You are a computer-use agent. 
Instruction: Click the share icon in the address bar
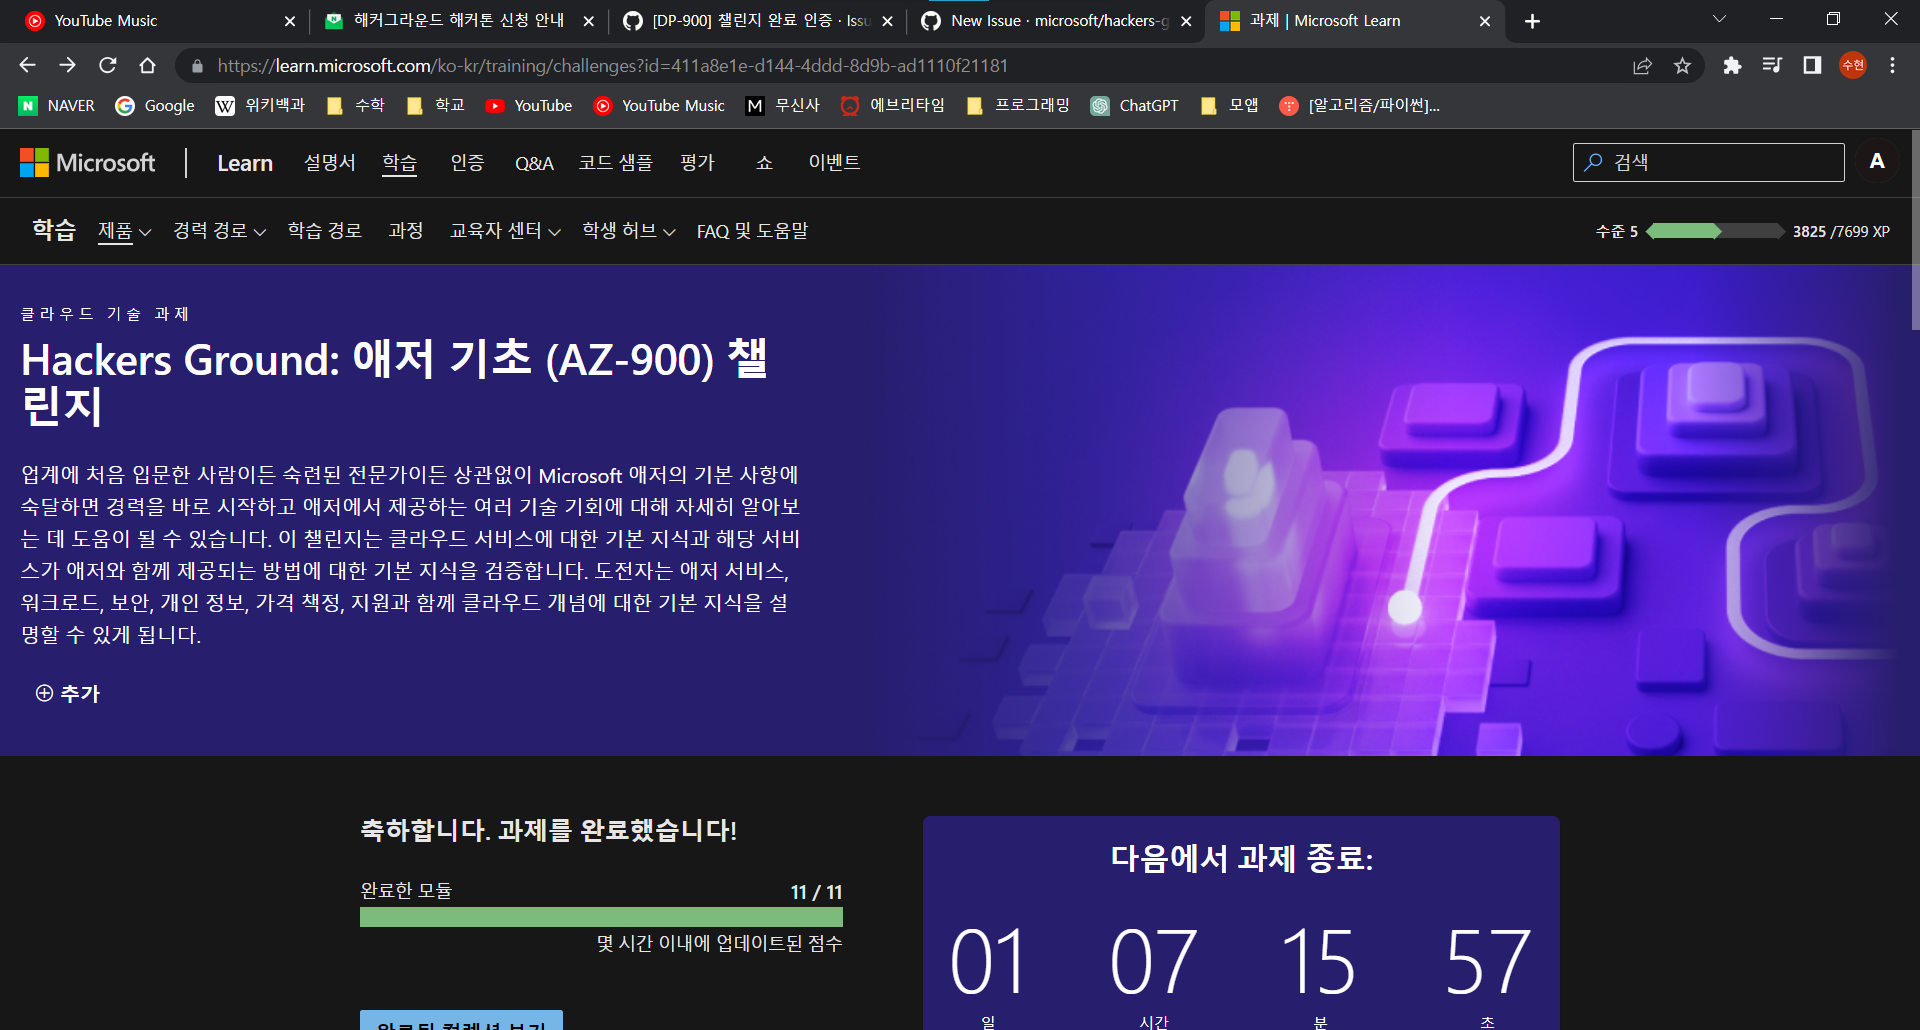[1643, 65]
